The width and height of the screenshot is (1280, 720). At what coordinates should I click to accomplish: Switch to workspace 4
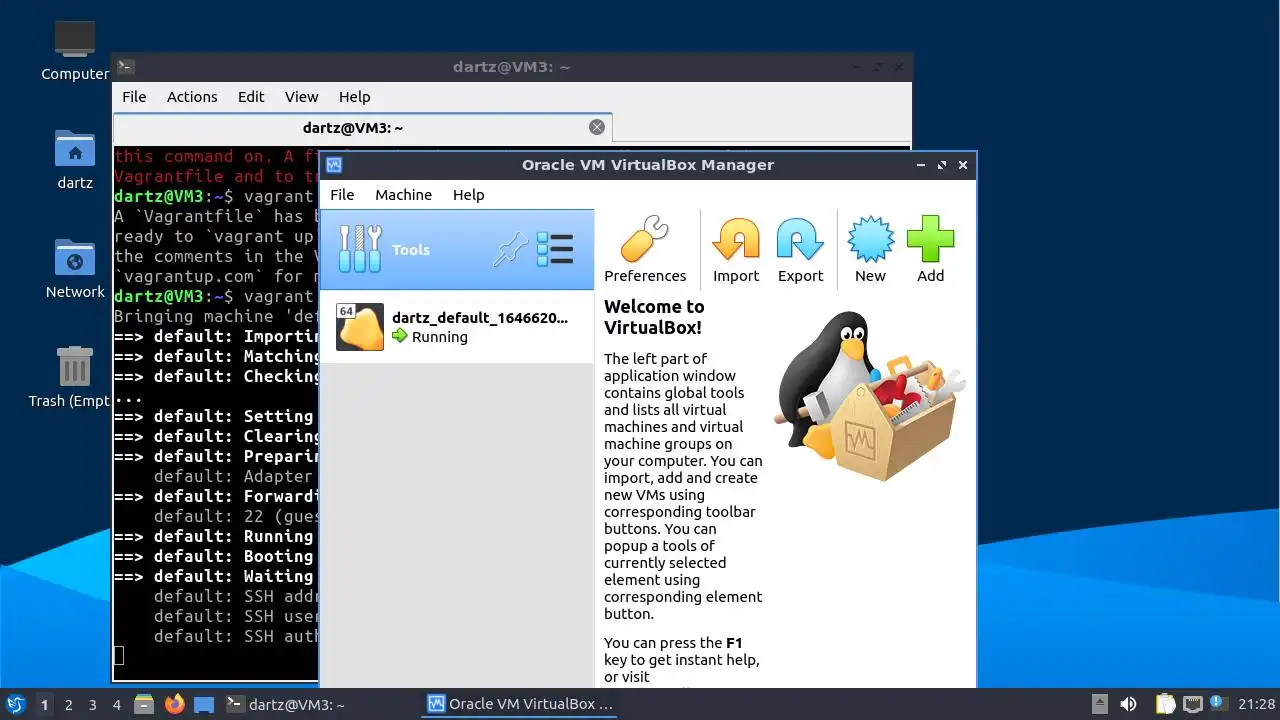tap(117, 705)
